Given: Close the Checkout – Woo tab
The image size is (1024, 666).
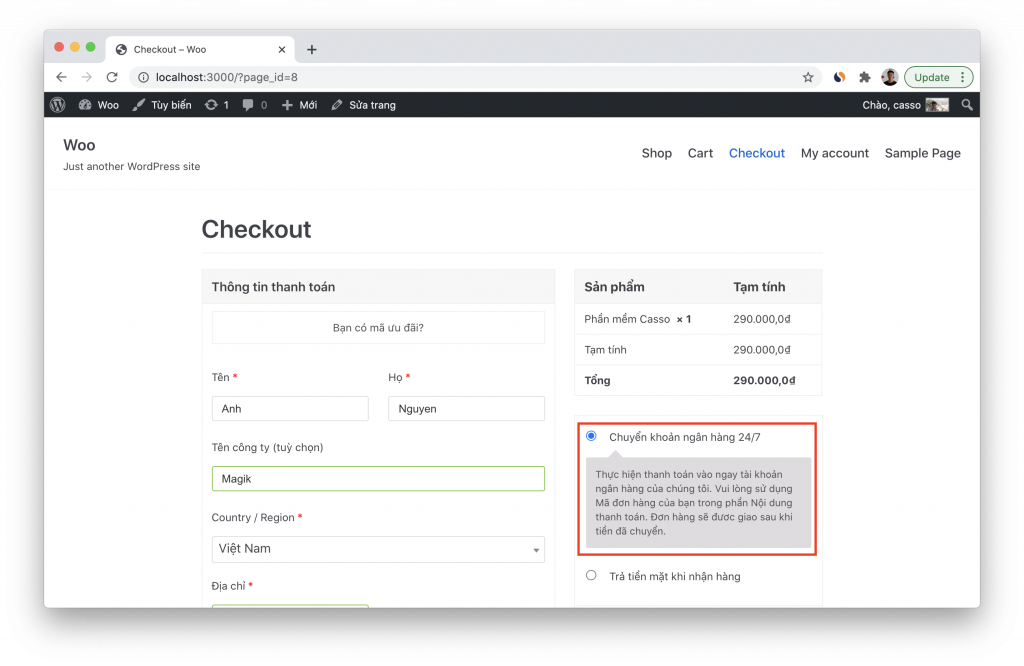Looking at the screenshot, I should 281,50.
